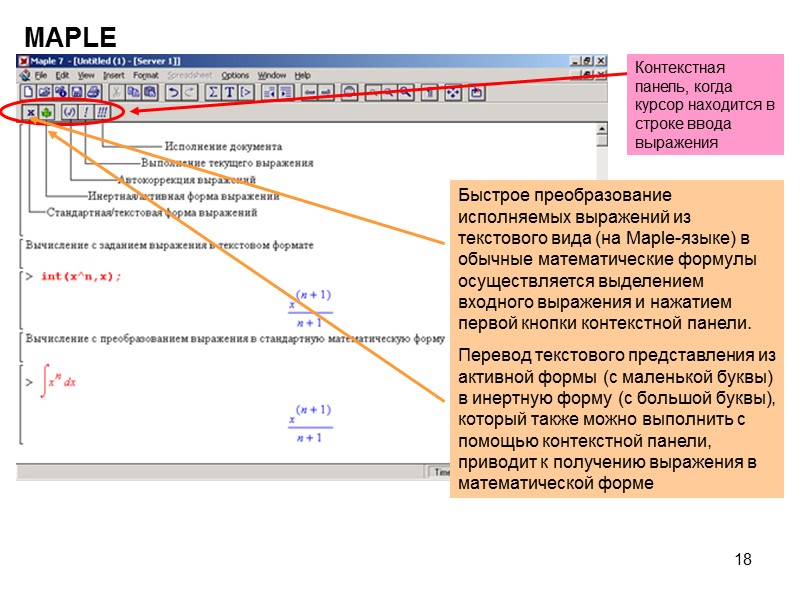Toggle inert/active form with maple leaf button
Screen dimensions: 800x600
pos(46,112)
